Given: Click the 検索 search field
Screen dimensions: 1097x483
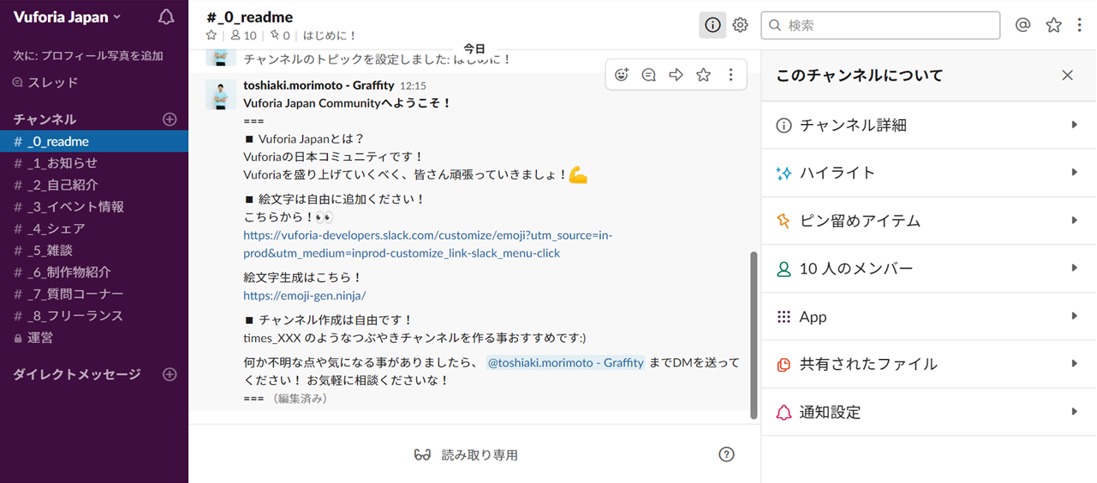Looking at the screenshot, I should pos(880,25).
